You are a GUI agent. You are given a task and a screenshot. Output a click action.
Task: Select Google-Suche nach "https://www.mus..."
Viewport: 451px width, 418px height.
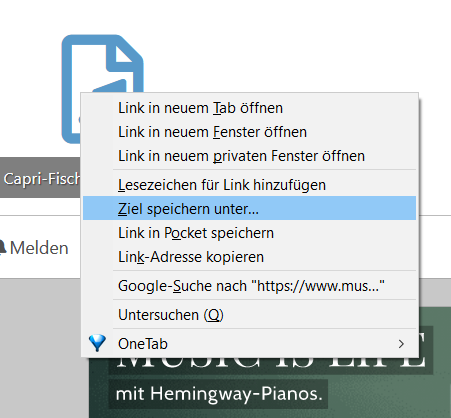250,286
